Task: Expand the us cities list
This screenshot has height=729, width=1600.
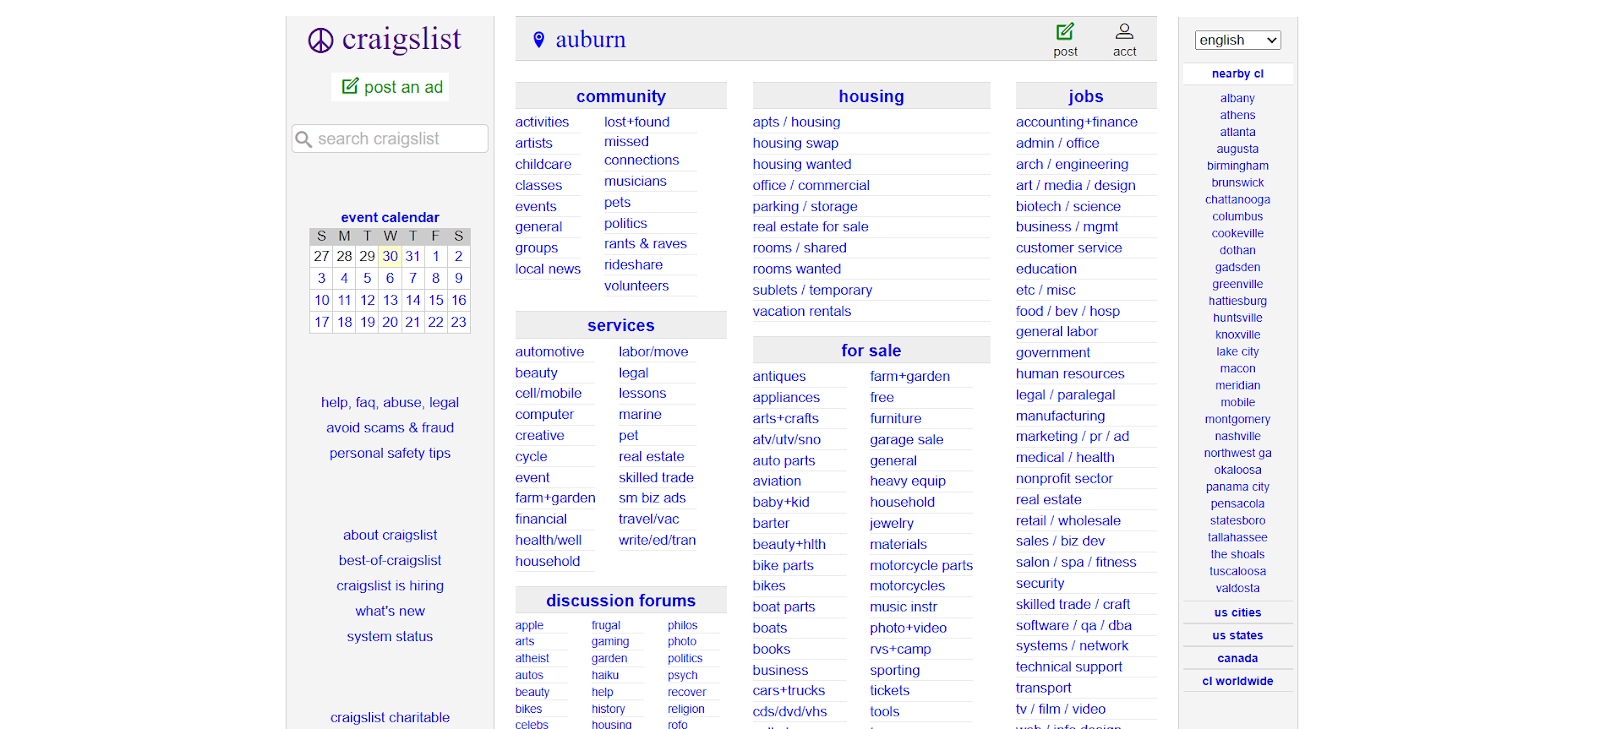Action: (1237, 613)
